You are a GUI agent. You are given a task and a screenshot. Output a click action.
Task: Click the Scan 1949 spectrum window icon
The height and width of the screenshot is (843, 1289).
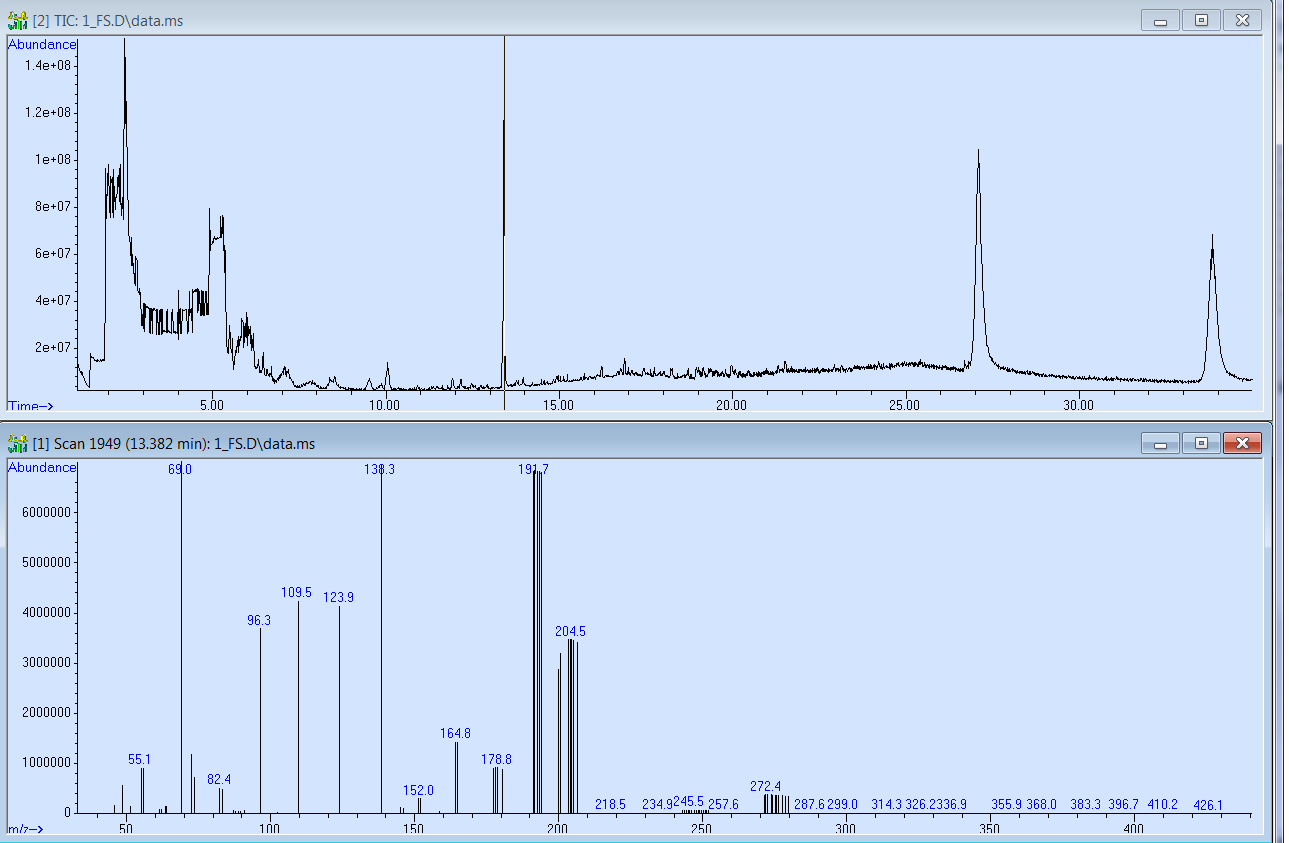(x=18, y=443)
